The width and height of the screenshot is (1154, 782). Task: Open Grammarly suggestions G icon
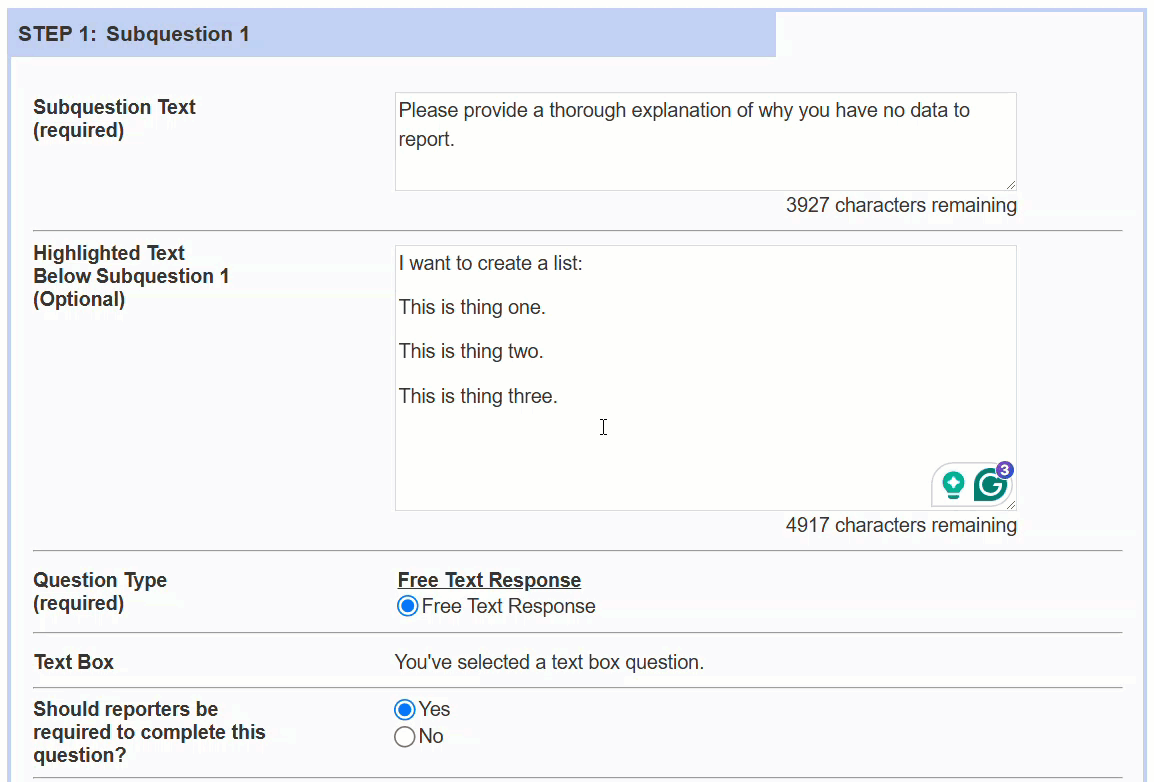(989, 486)
